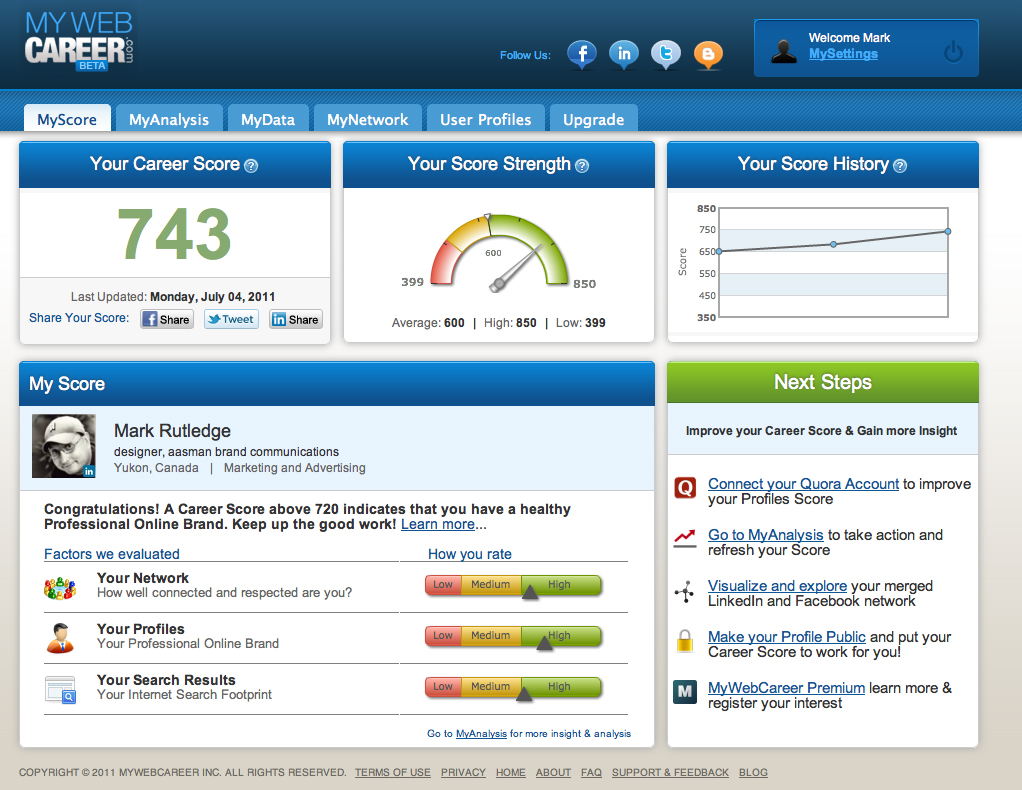Image resolution: width=1022 pixels, height=790 pixels.
Task: Click the network graph icon
Action: (x=684, y=592)
